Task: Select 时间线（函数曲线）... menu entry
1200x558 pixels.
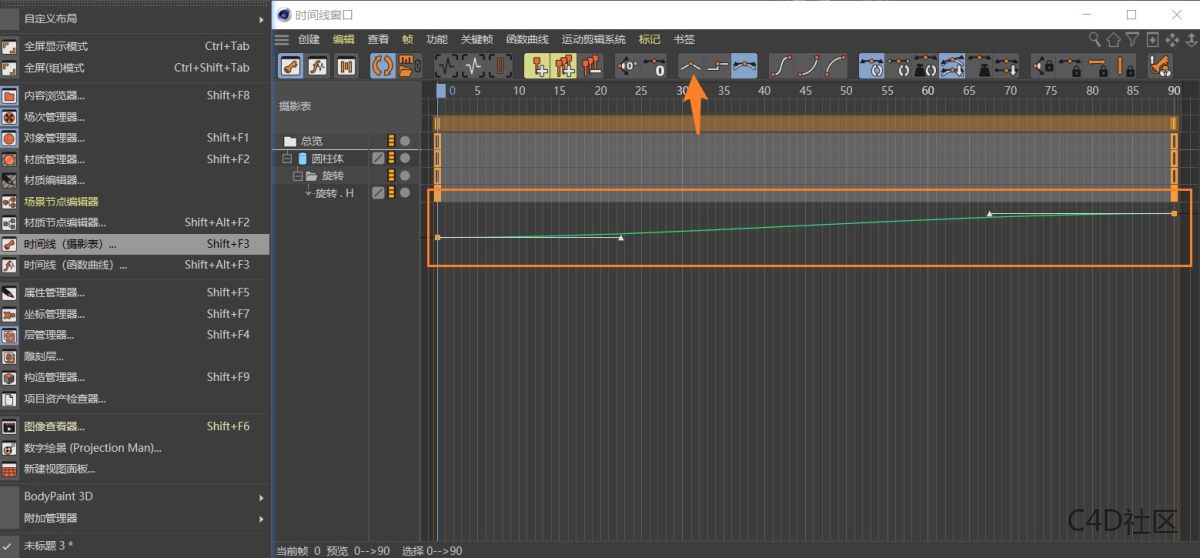Action: tap(76, 265)
